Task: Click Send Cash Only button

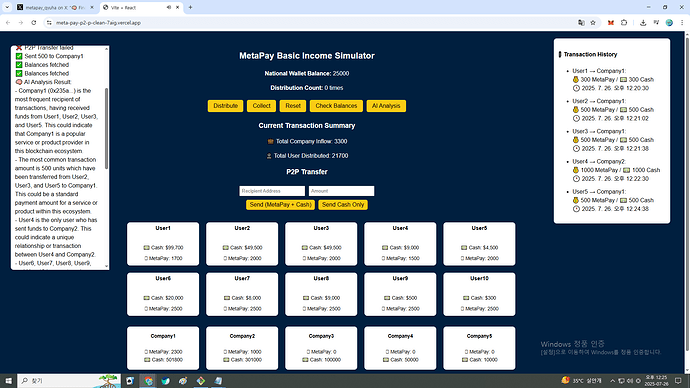Action: point(343,205)
